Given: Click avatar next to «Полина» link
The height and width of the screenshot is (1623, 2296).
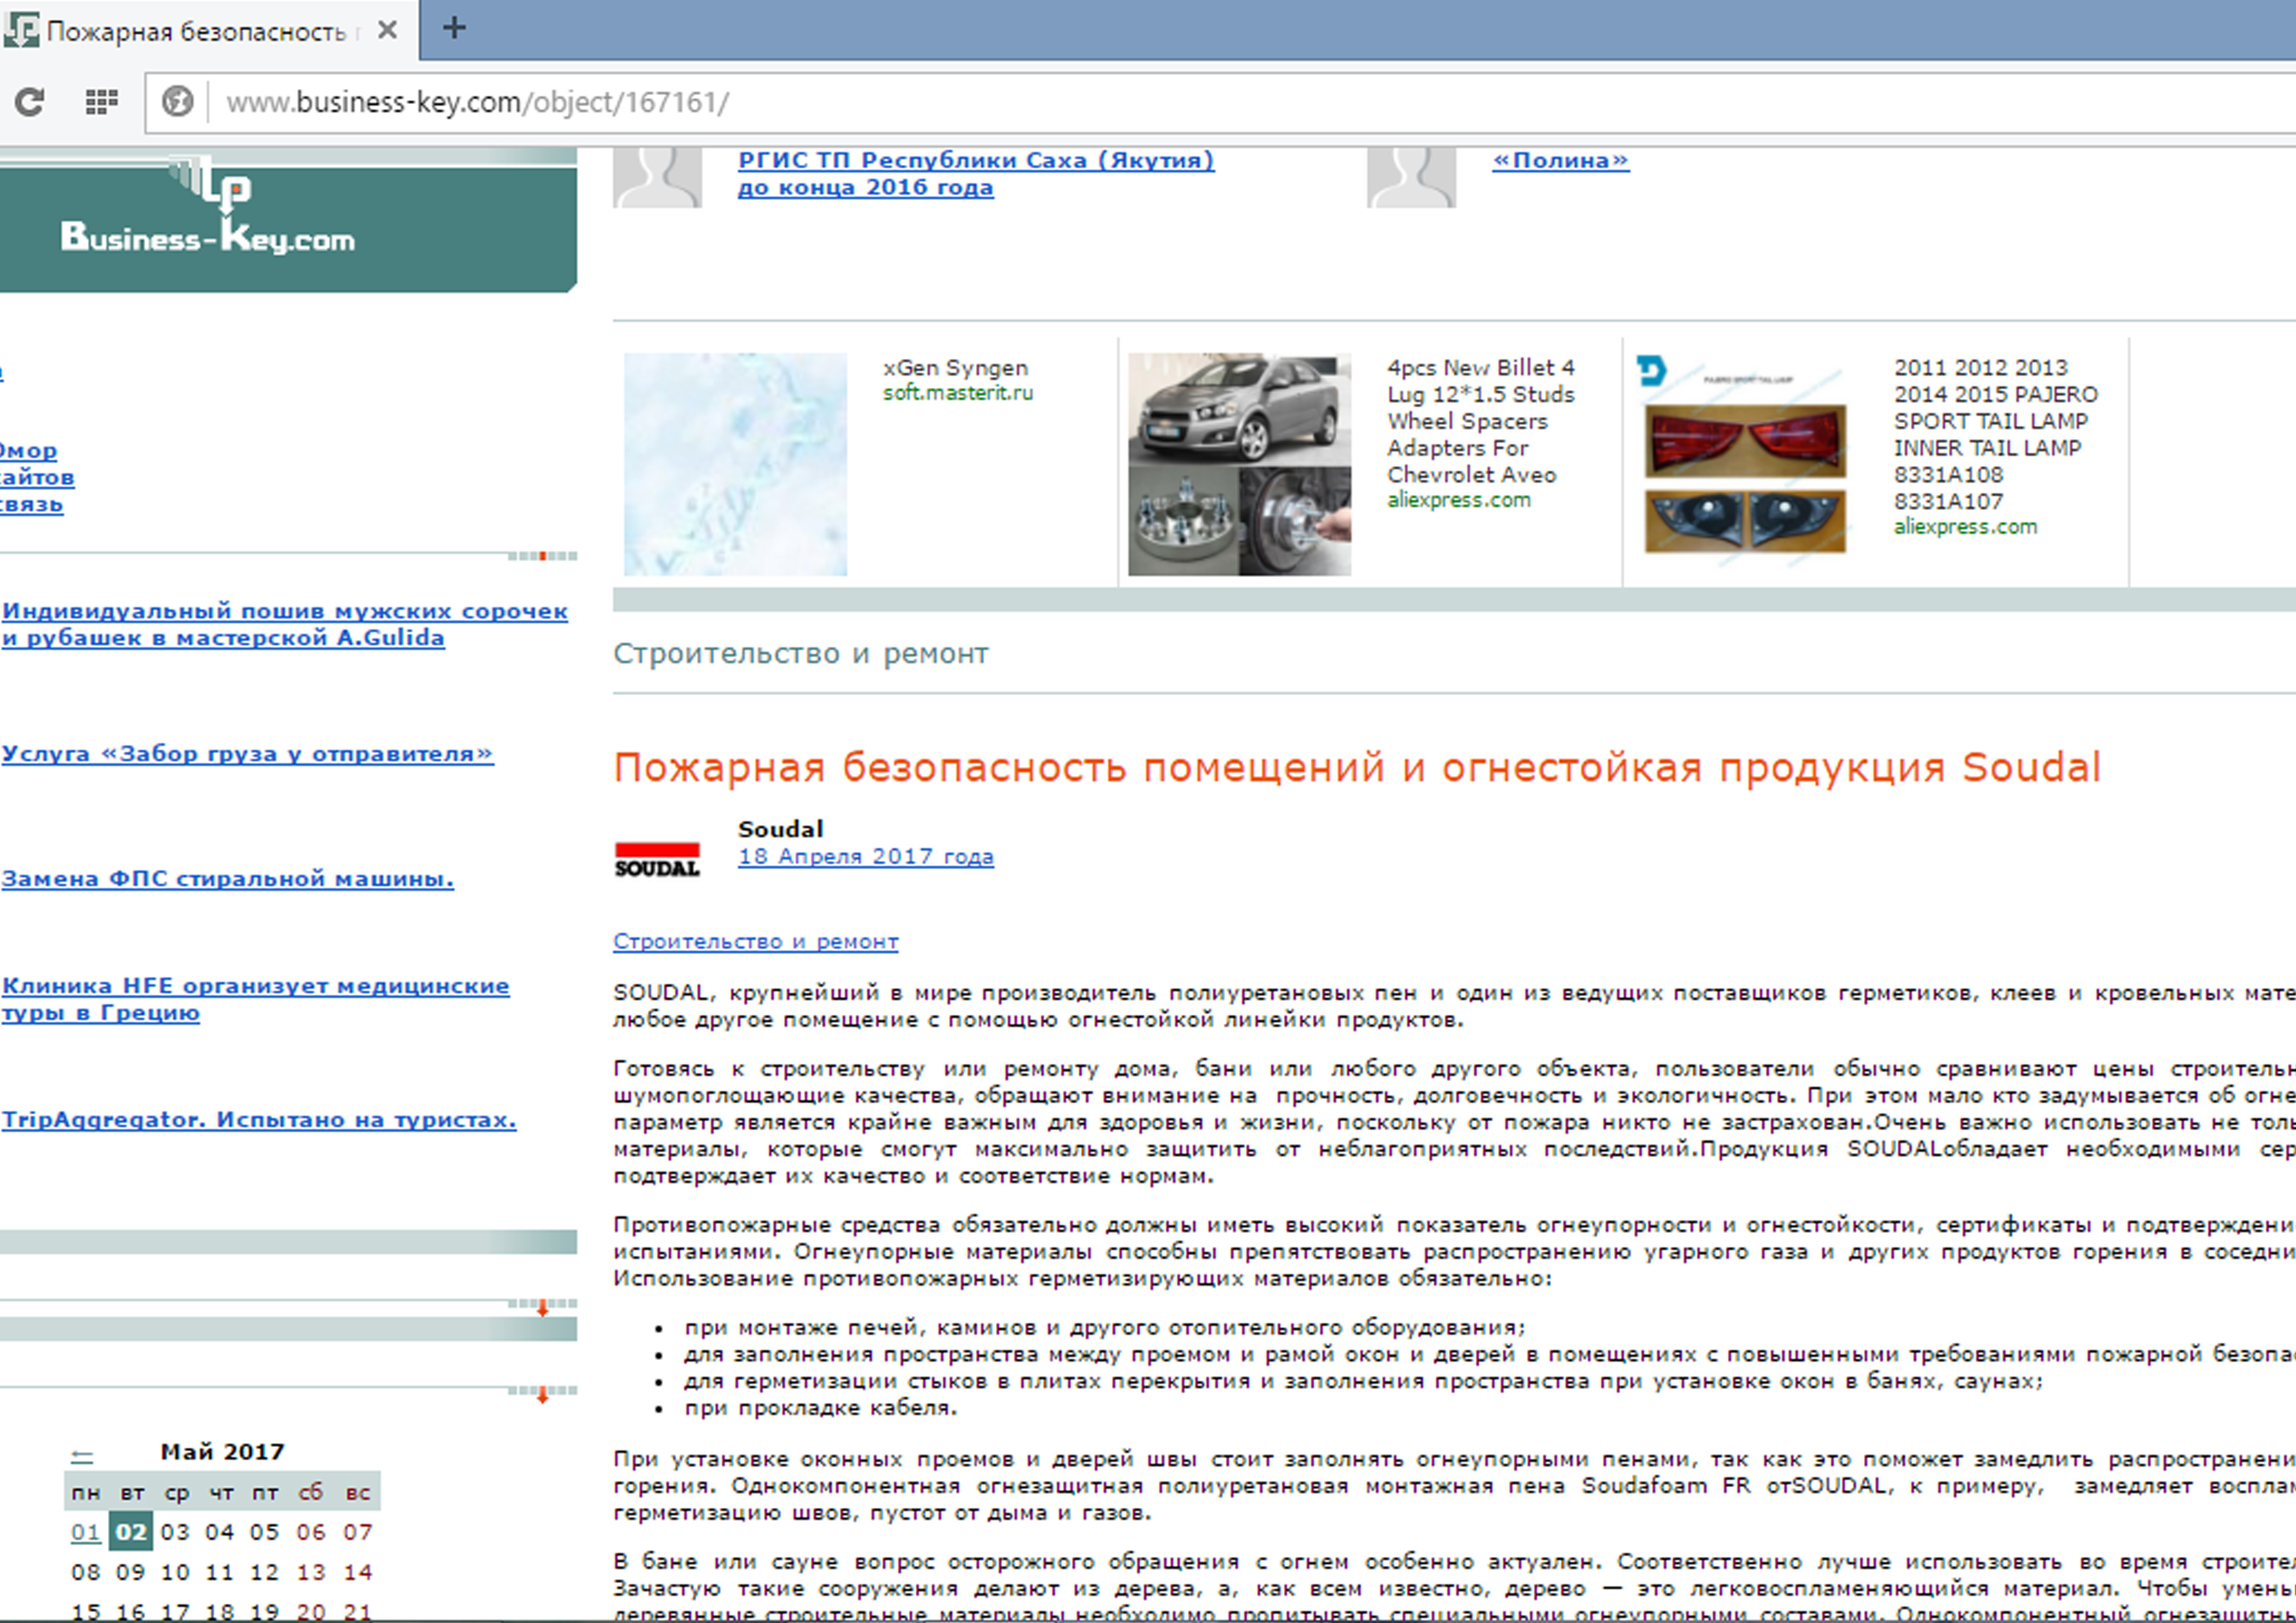Looking at the screenshot, I should (1411, 178).
